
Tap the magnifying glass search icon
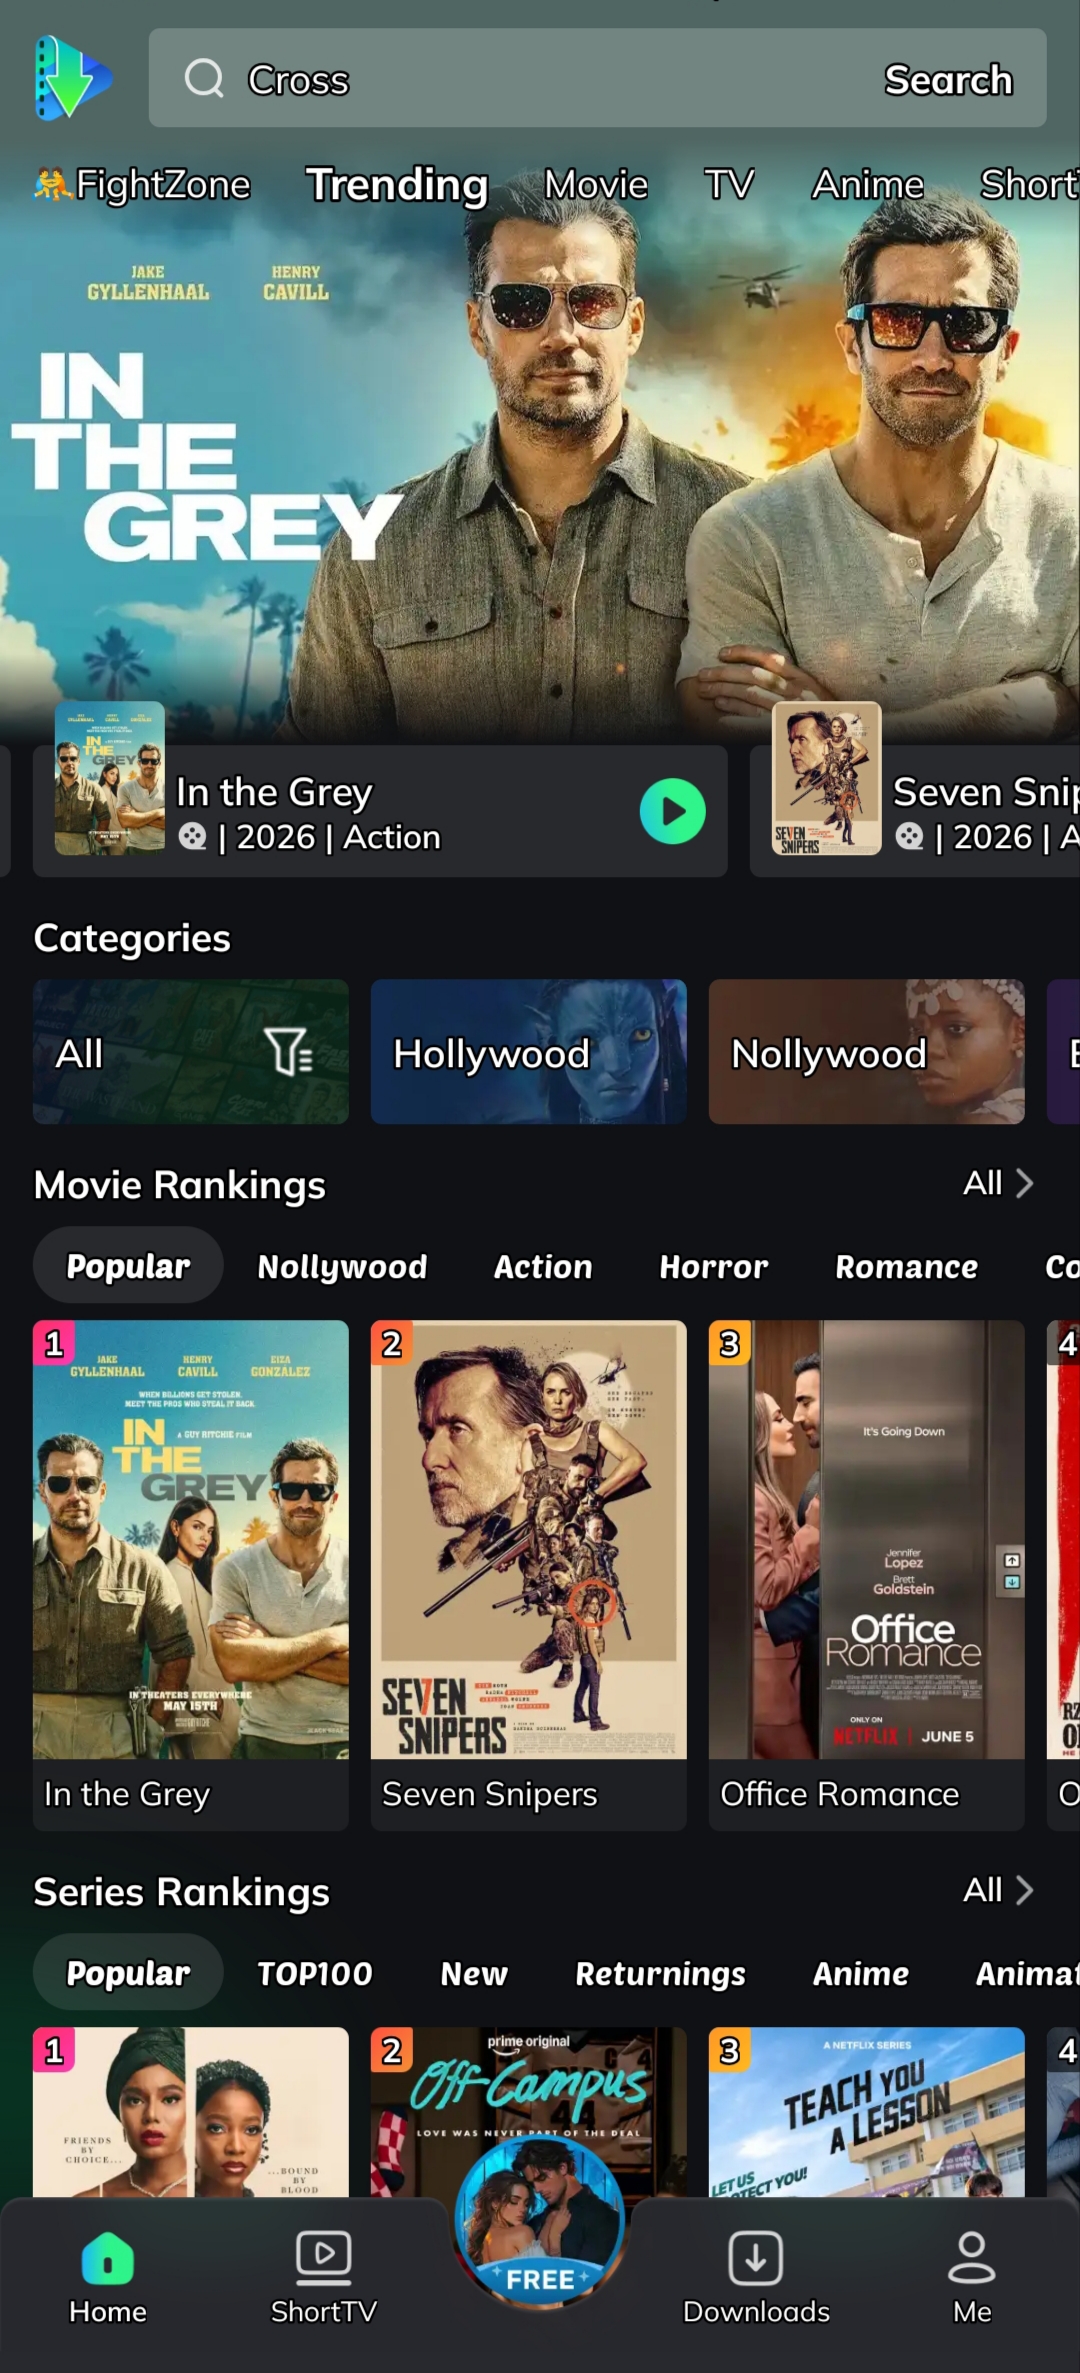coord(204,78)
